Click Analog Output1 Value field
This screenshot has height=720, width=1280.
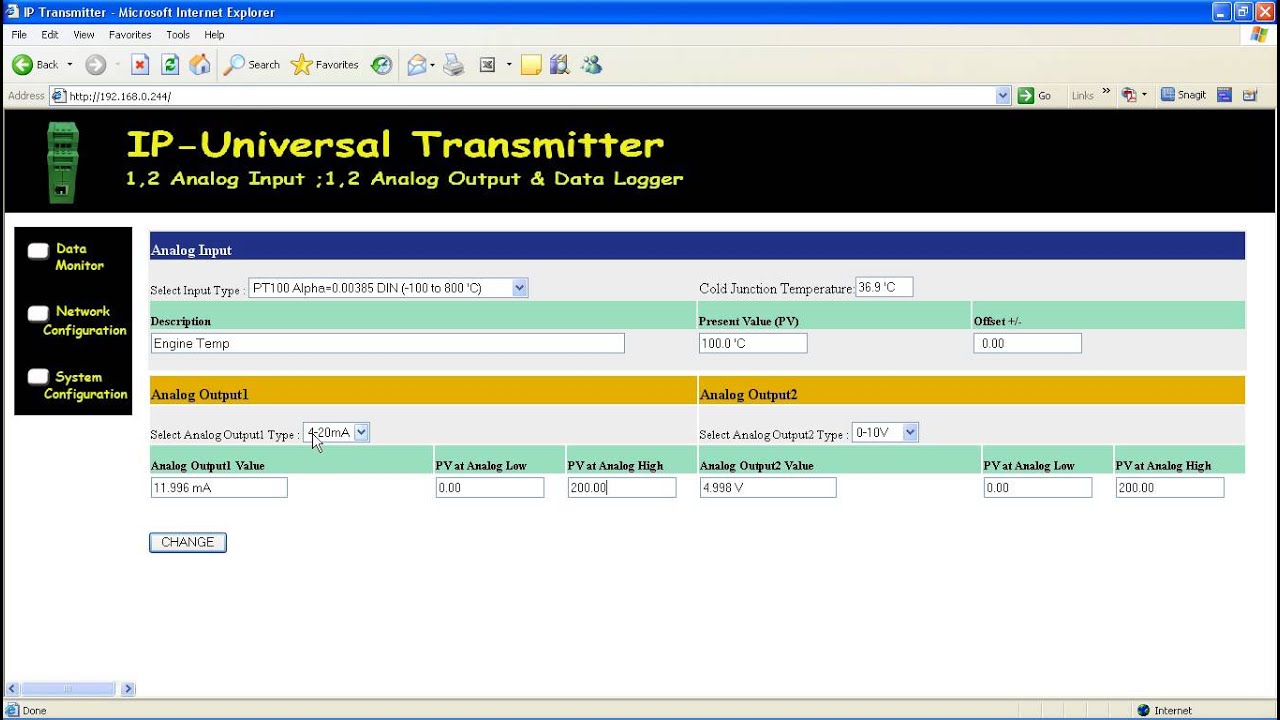tap(219, 487)
